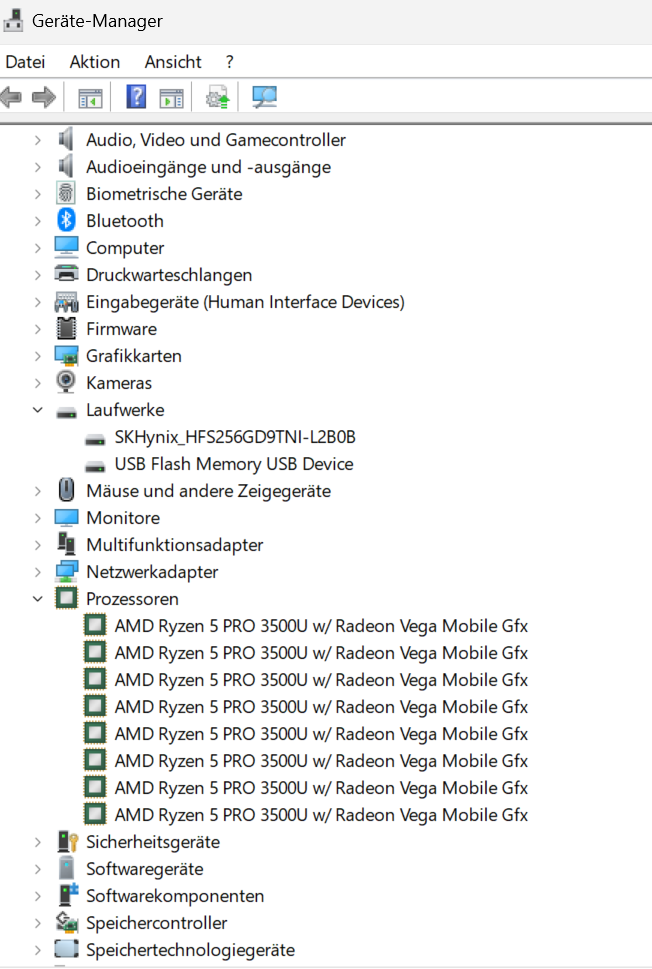Select the Druckwarteschlangen label
This screenshot has width=652, height=969.
[x=169, y=275]
